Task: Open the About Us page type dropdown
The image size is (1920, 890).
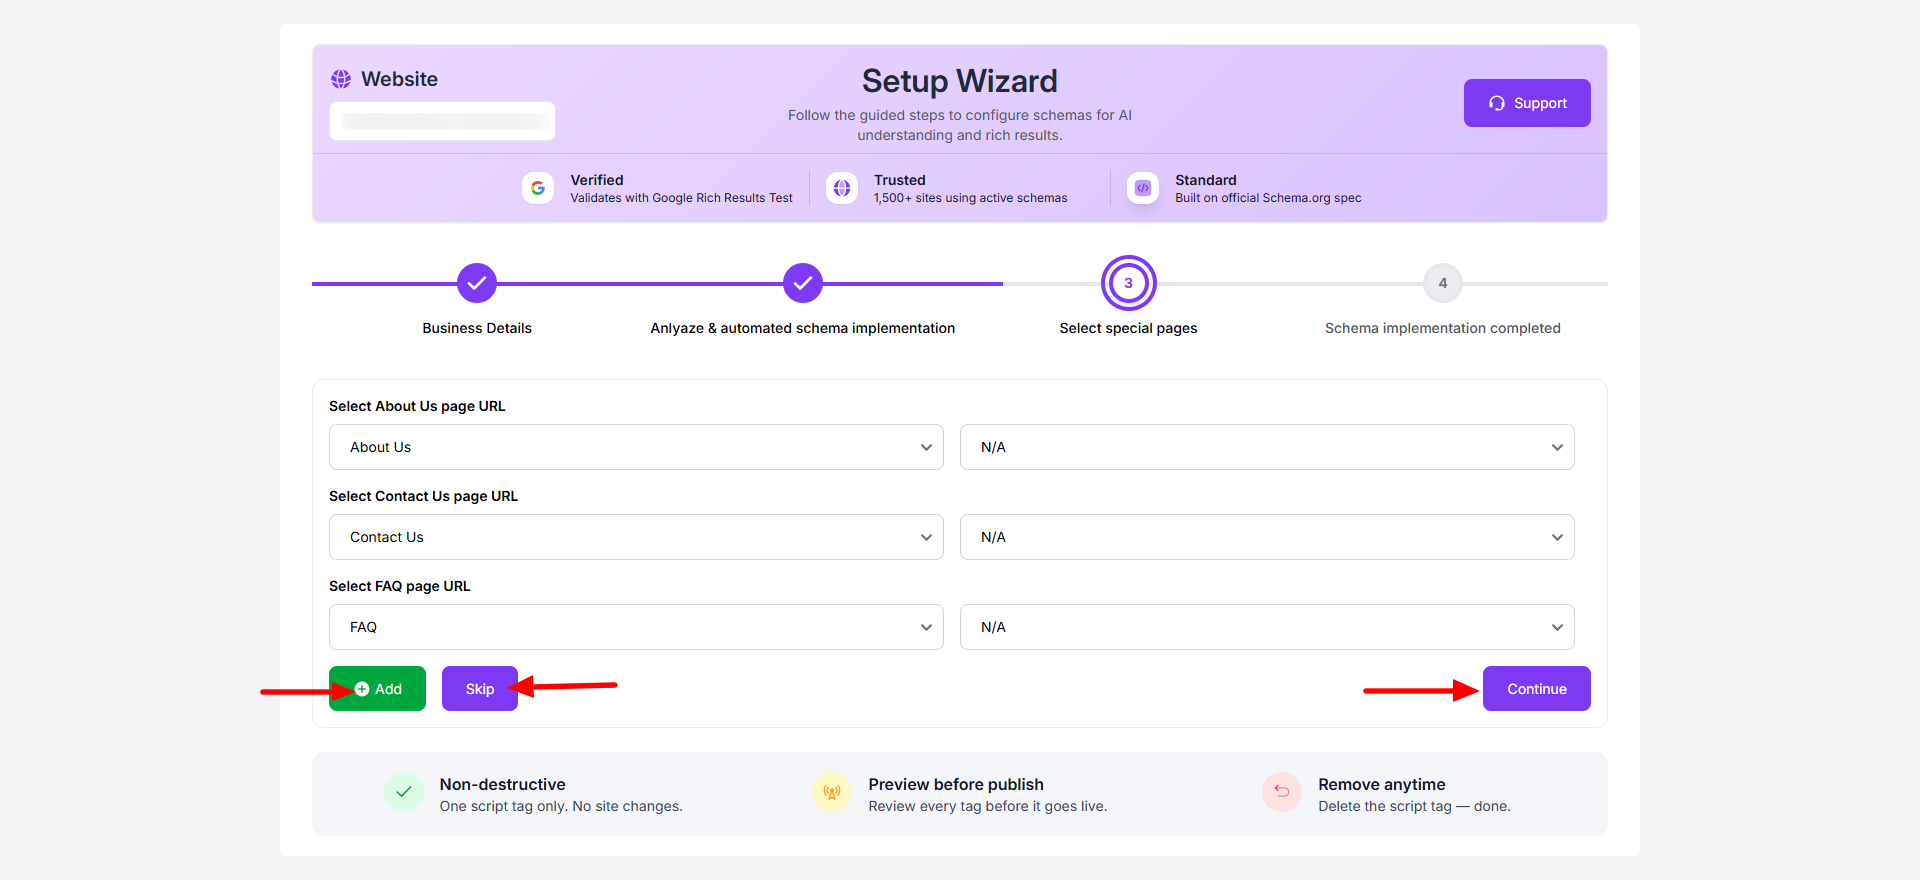Action: [636, 447]
